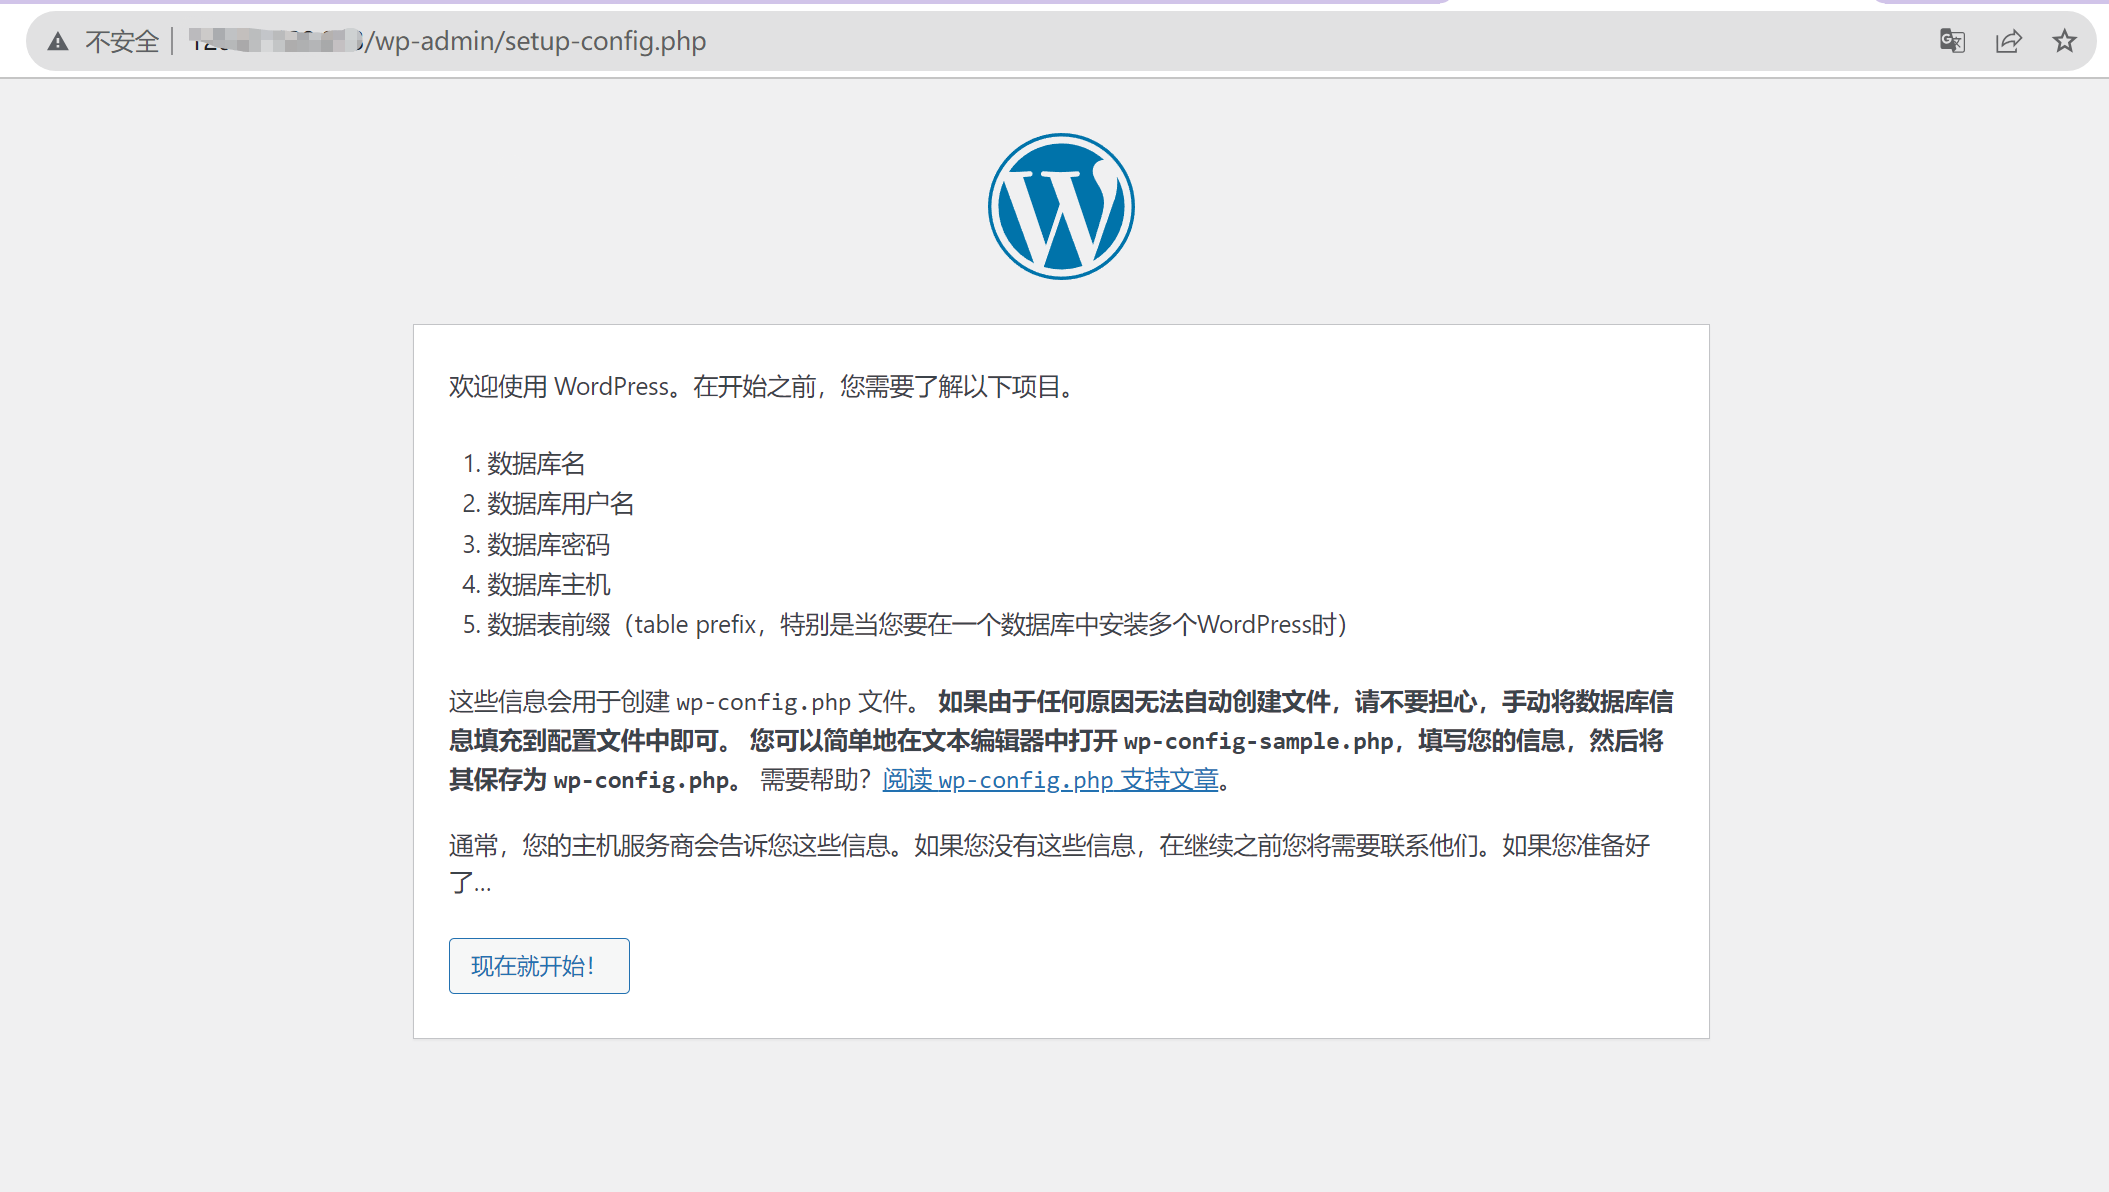Click the WordPress logo
The image size is (2109, 1192).
click(1061, 207)
